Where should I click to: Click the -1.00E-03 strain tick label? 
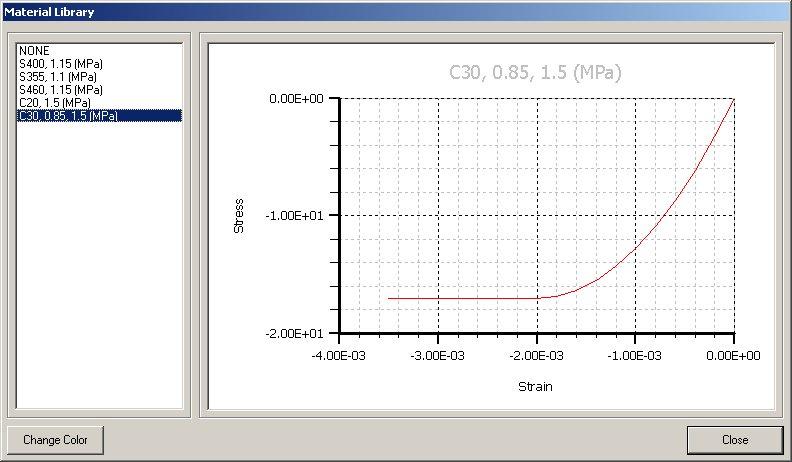[635, 356]
